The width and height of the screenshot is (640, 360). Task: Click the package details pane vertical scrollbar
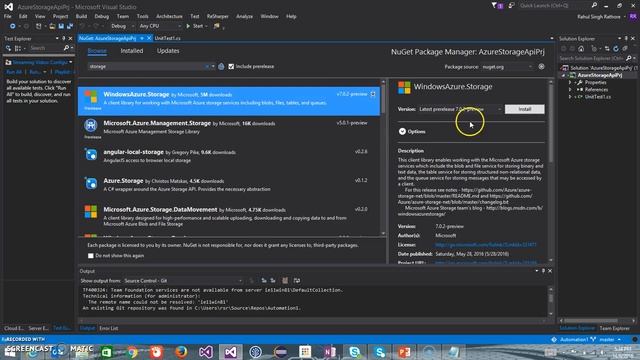click(x=551, y=170)
